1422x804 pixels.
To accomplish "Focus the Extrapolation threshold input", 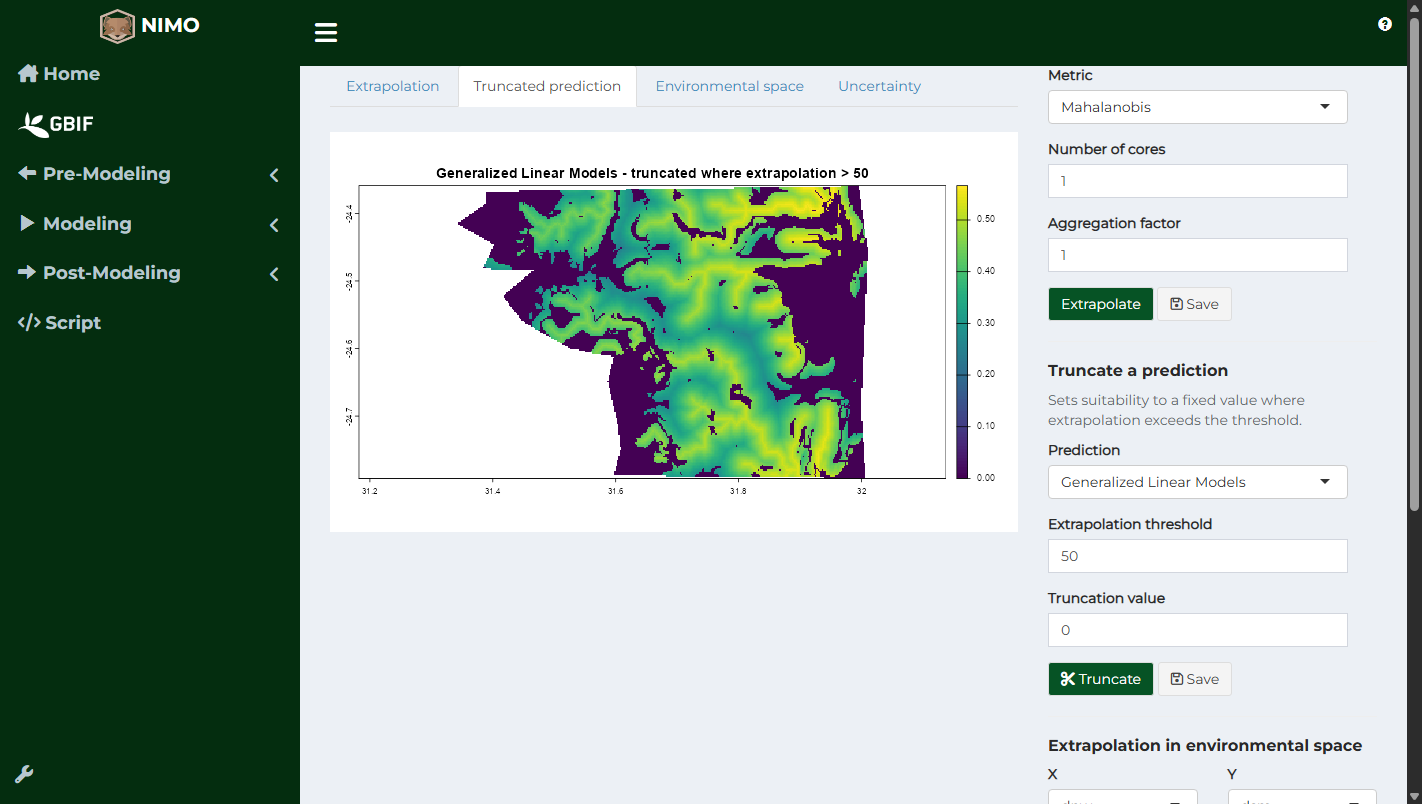I will 1197,556.
